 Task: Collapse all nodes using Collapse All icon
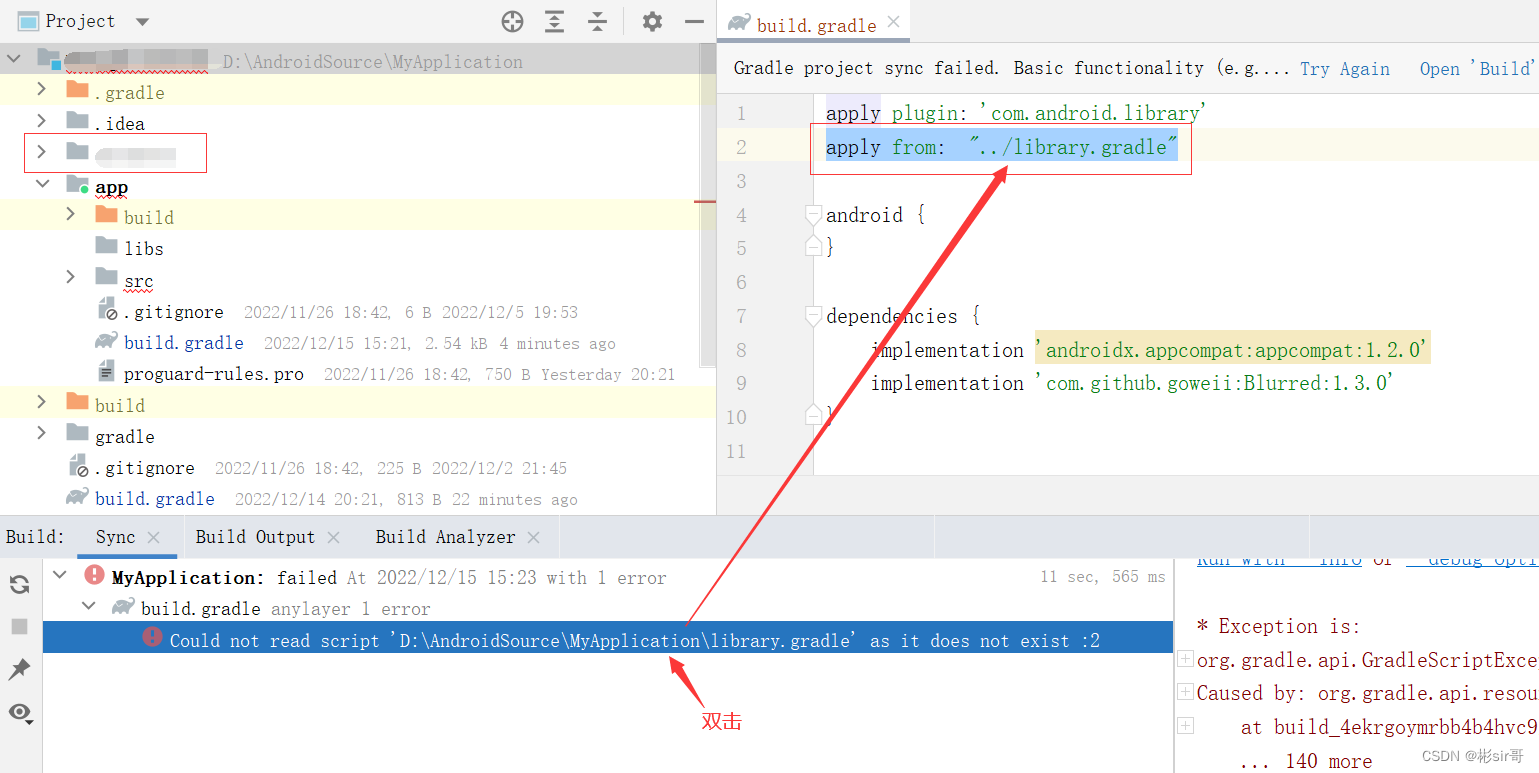tap(597, 20)
